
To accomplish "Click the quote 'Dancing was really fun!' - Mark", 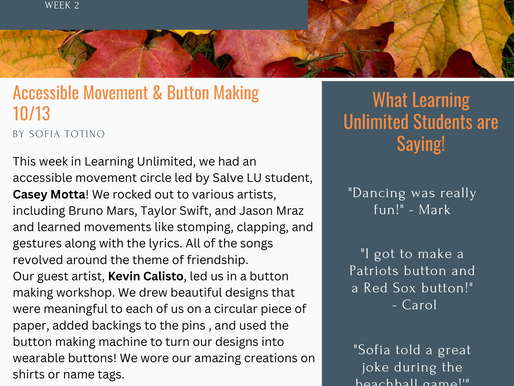I will pyautogui.click(x=412, y=201).
